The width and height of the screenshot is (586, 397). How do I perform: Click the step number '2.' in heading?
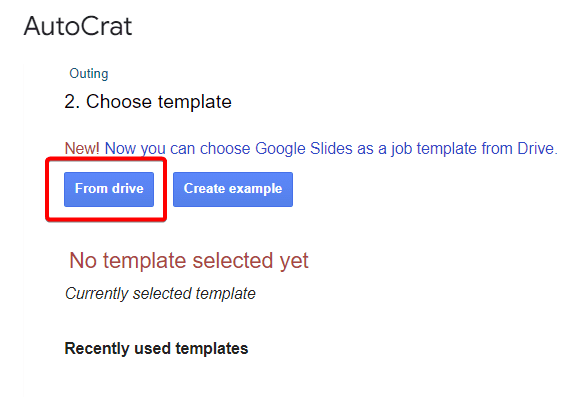[x=72, y=102]
